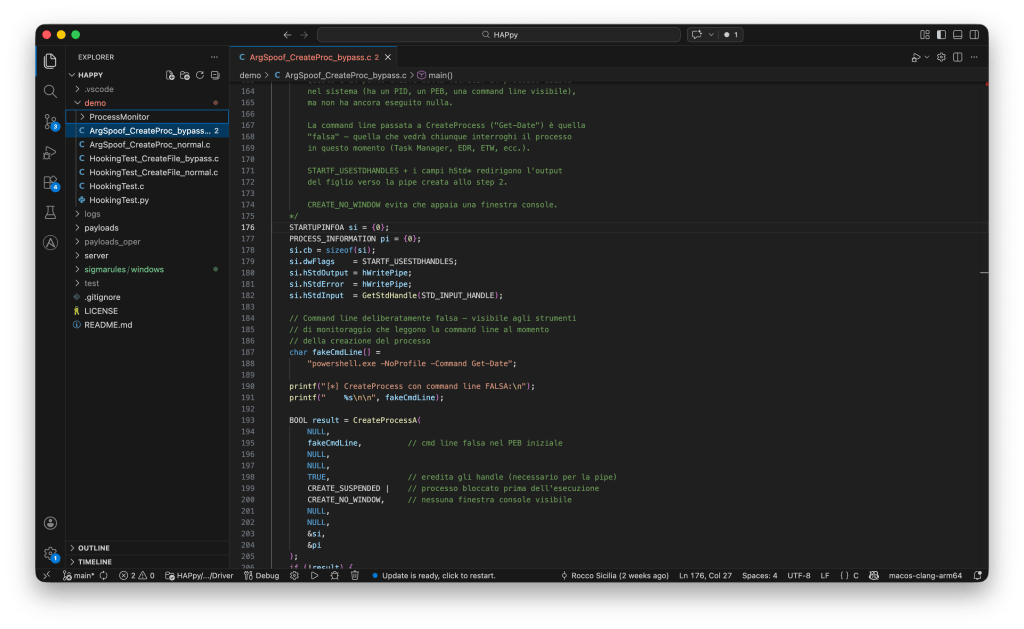1024x629 pixels.
Task: Open the Testing flask icon view
Action: [x=50, y=213]
